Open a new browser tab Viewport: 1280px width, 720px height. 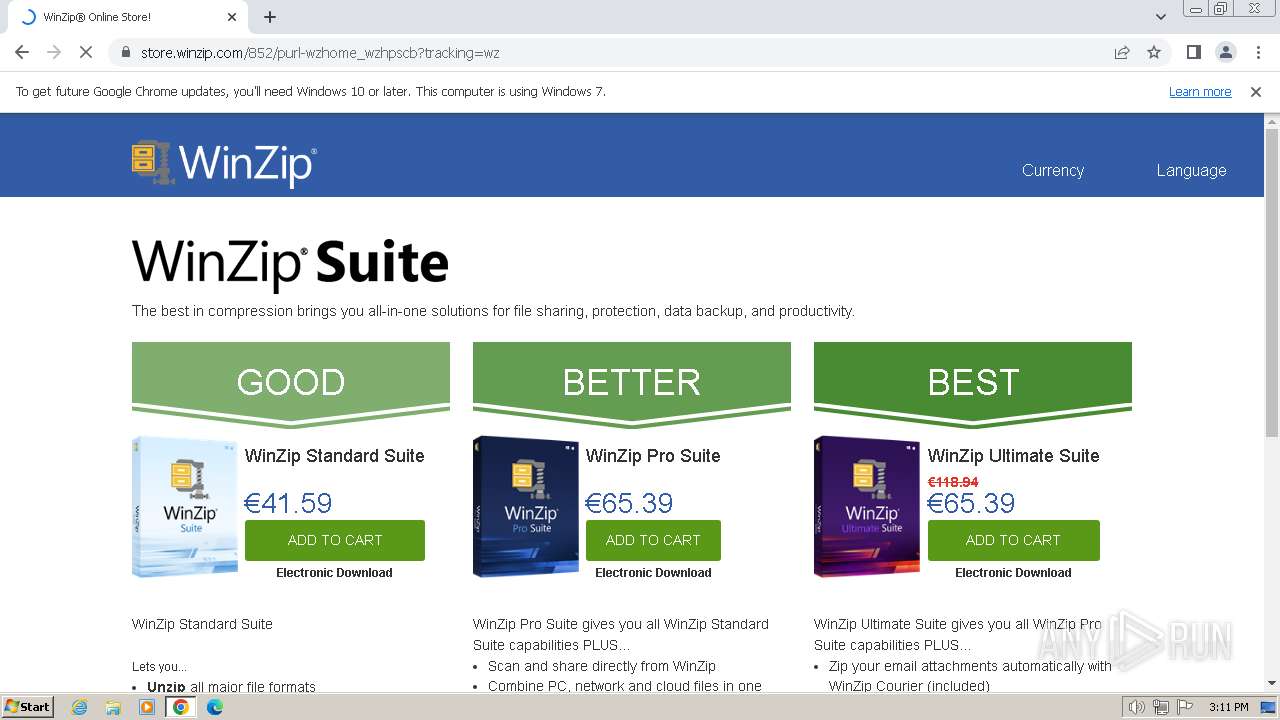(270, 17)
